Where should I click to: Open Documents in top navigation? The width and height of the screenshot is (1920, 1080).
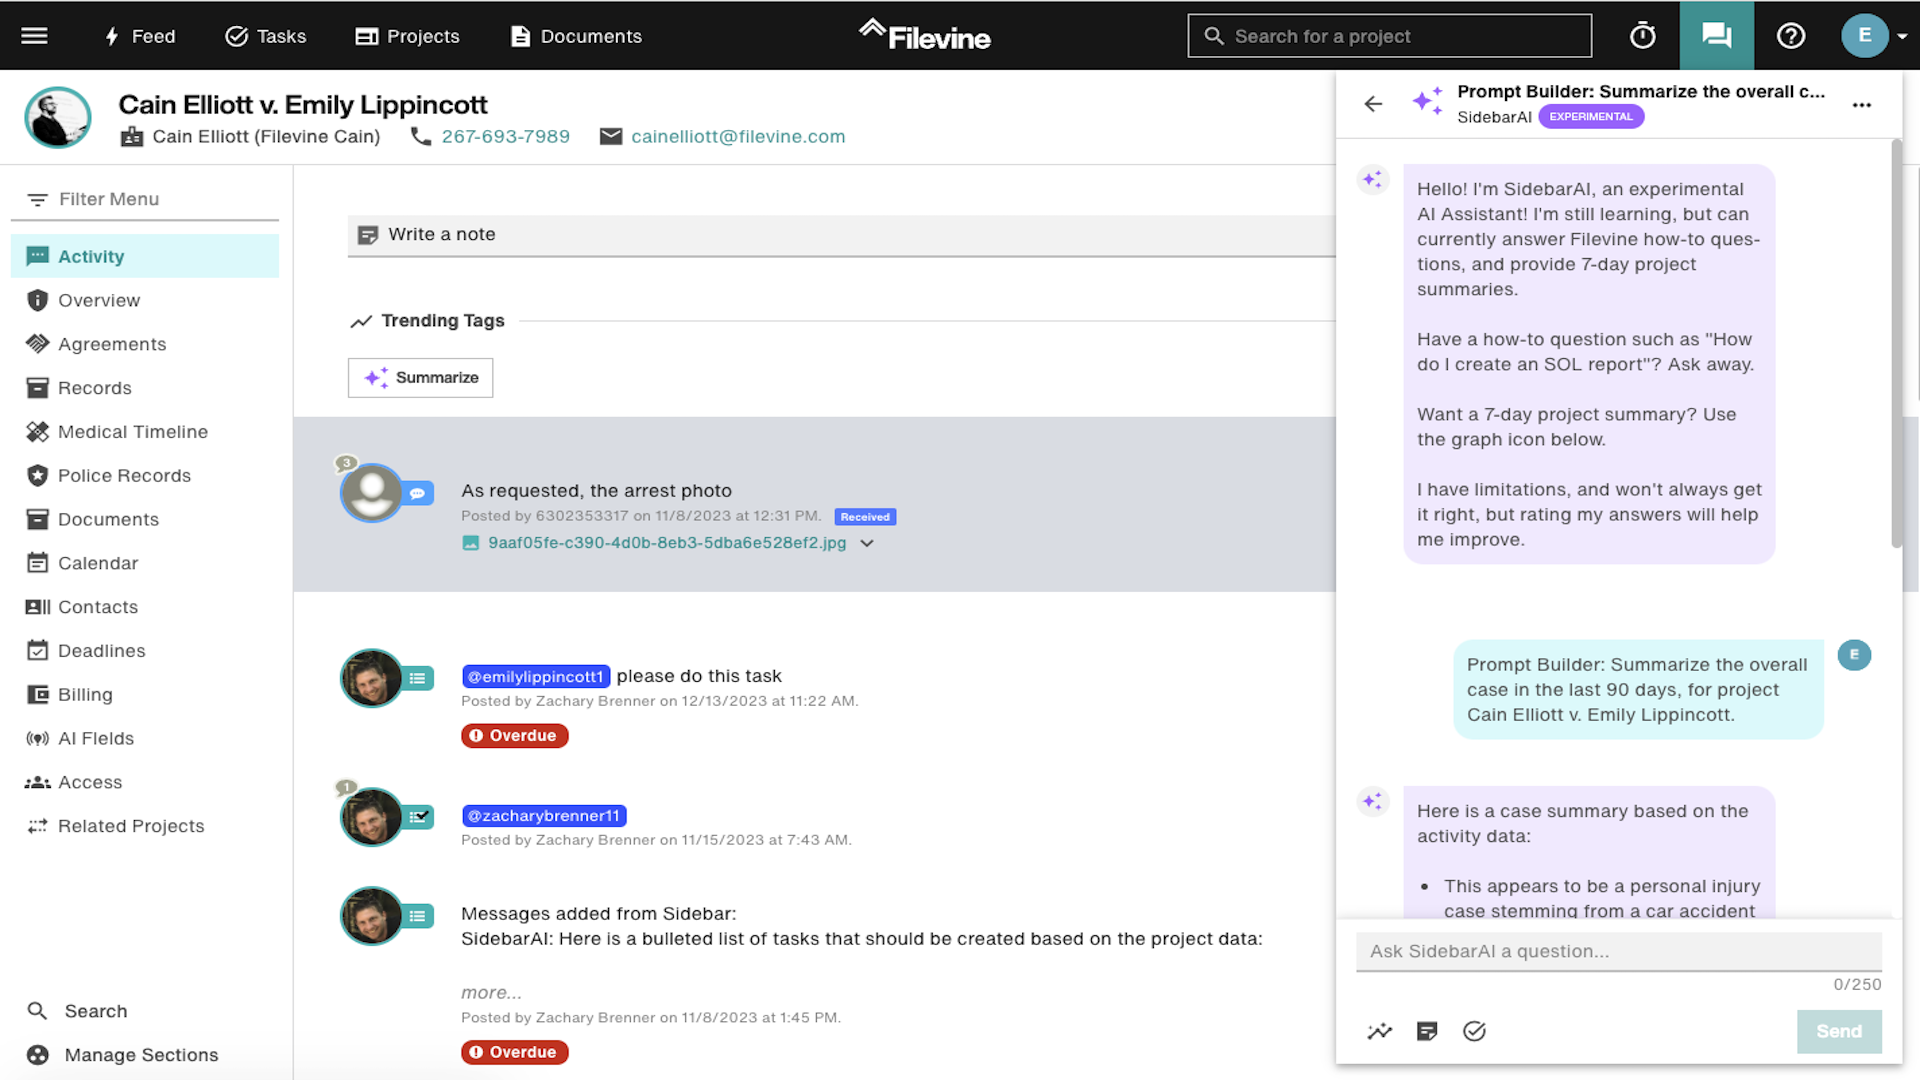[576, 36]
